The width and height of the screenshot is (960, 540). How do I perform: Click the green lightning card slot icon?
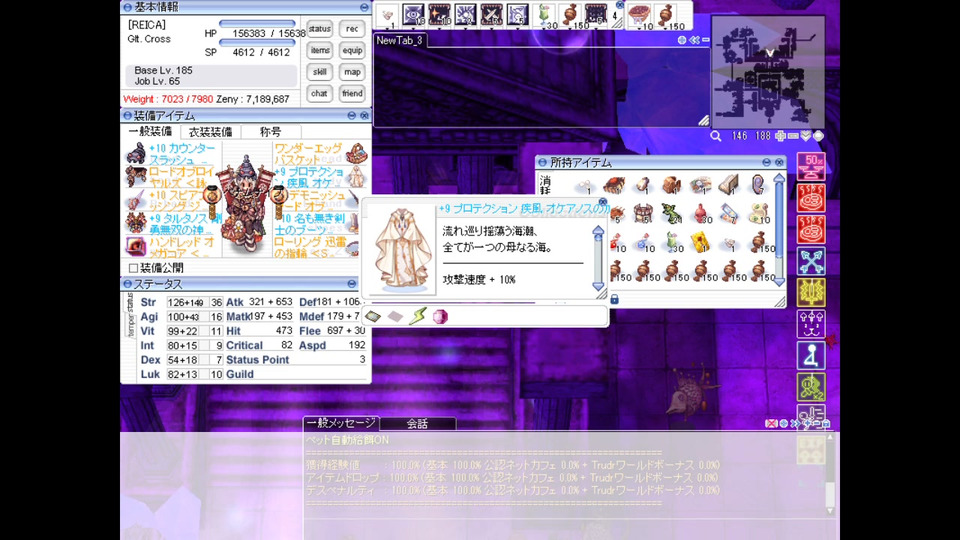click(418, 316)
